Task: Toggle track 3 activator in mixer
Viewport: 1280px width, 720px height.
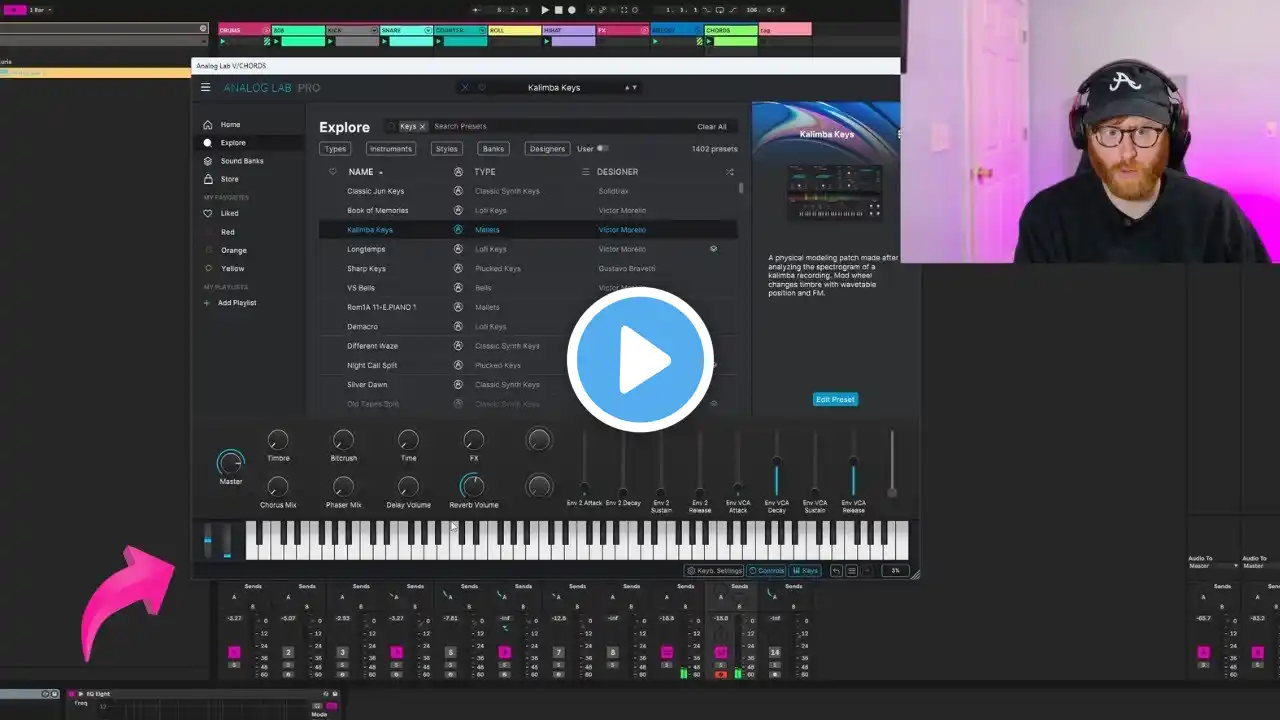Action: pos(342,653)
